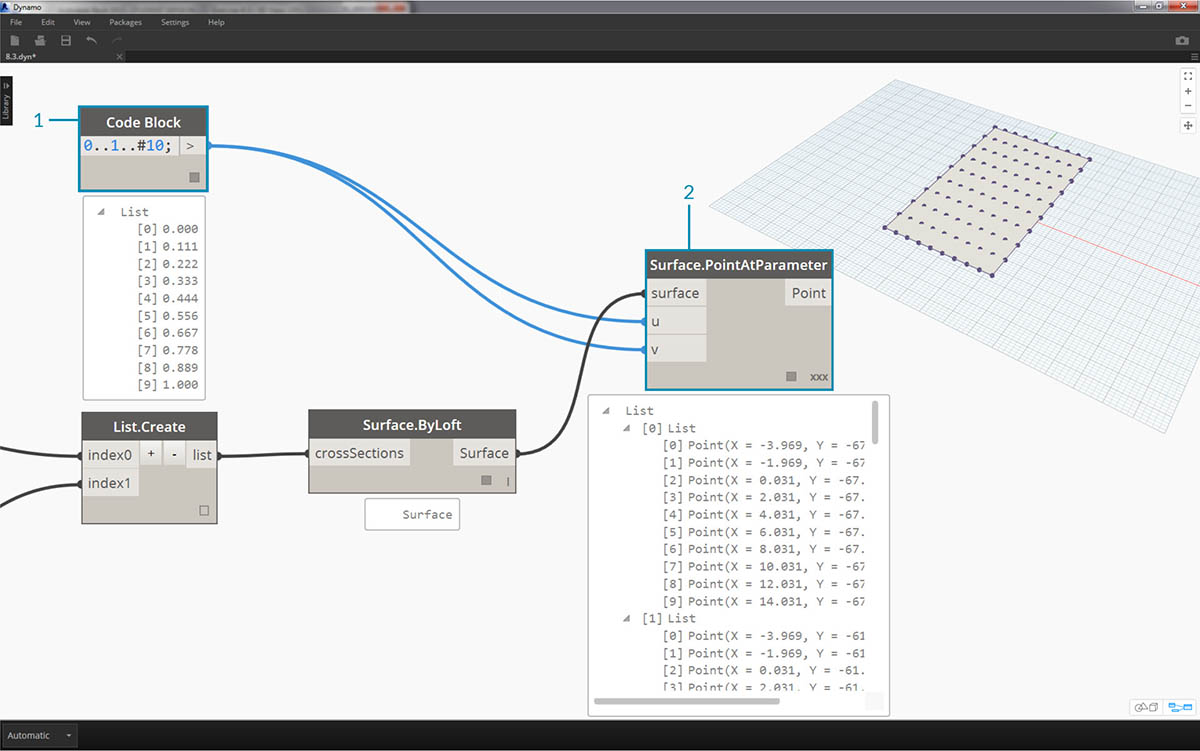Click the Undo arrow icon
Viewport: 1200px width, 751px height.
click(92, 41)
